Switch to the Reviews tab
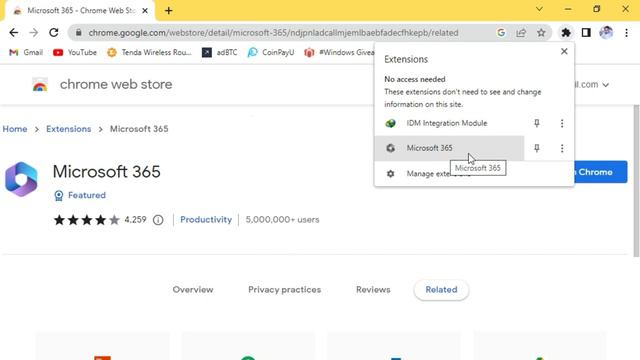The width and height of the screenshot is (640, 360). [373, 290]
